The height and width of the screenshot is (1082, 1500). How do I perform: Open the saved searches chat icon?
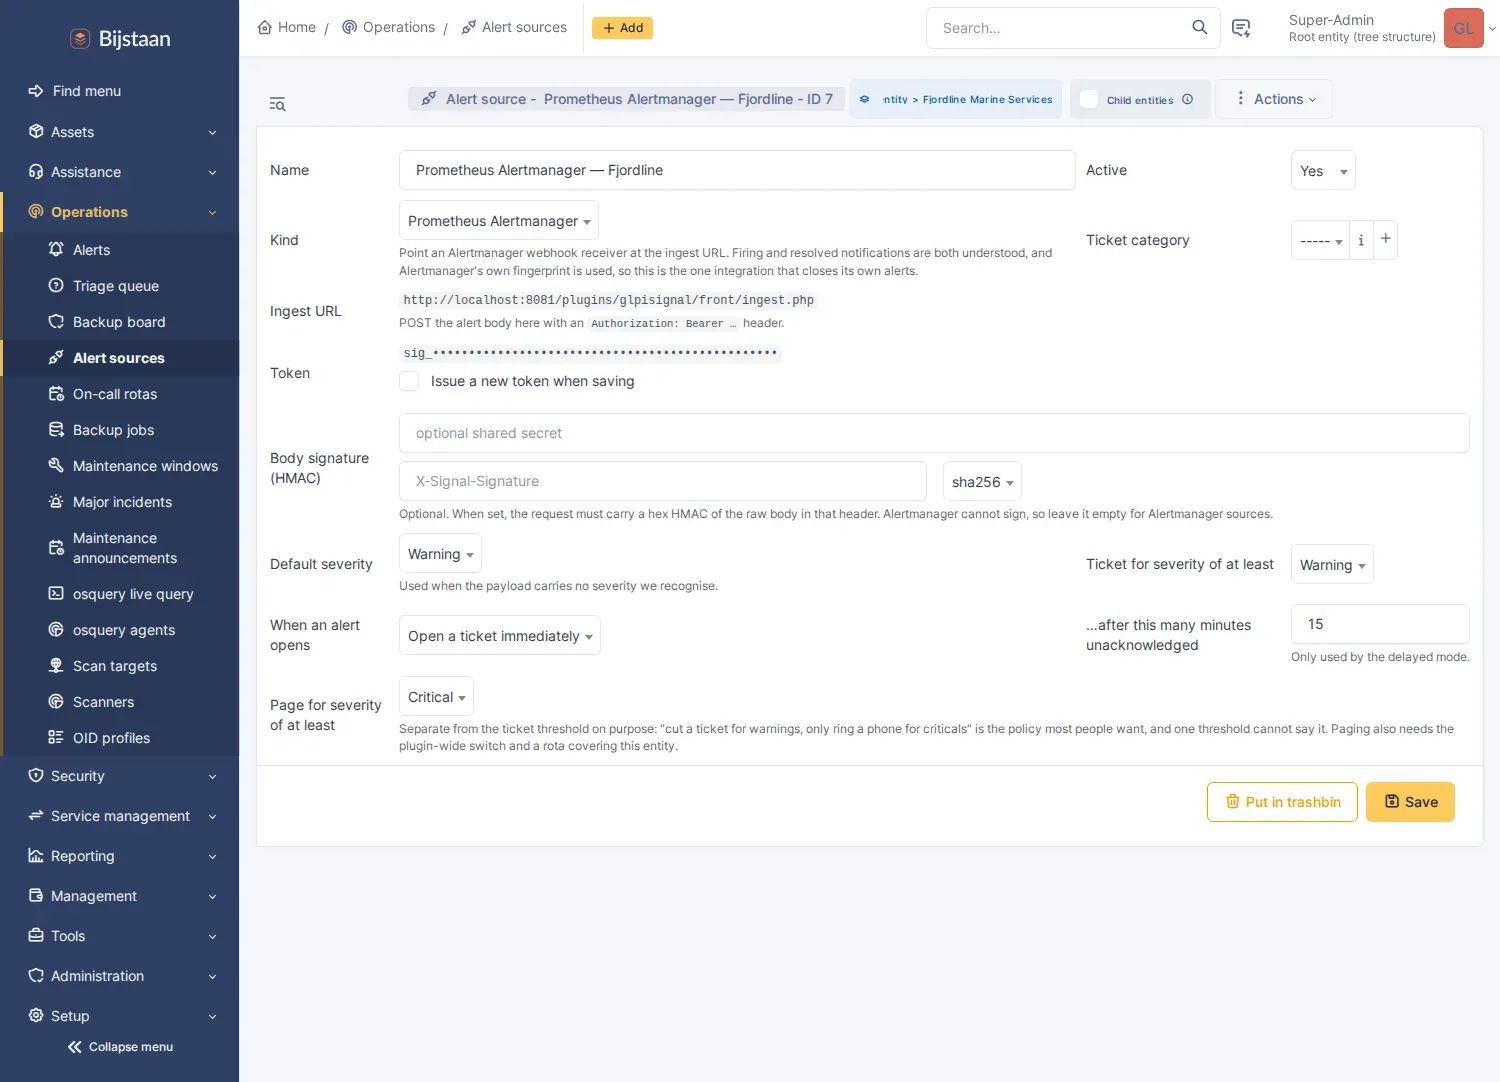(1241, 28)
